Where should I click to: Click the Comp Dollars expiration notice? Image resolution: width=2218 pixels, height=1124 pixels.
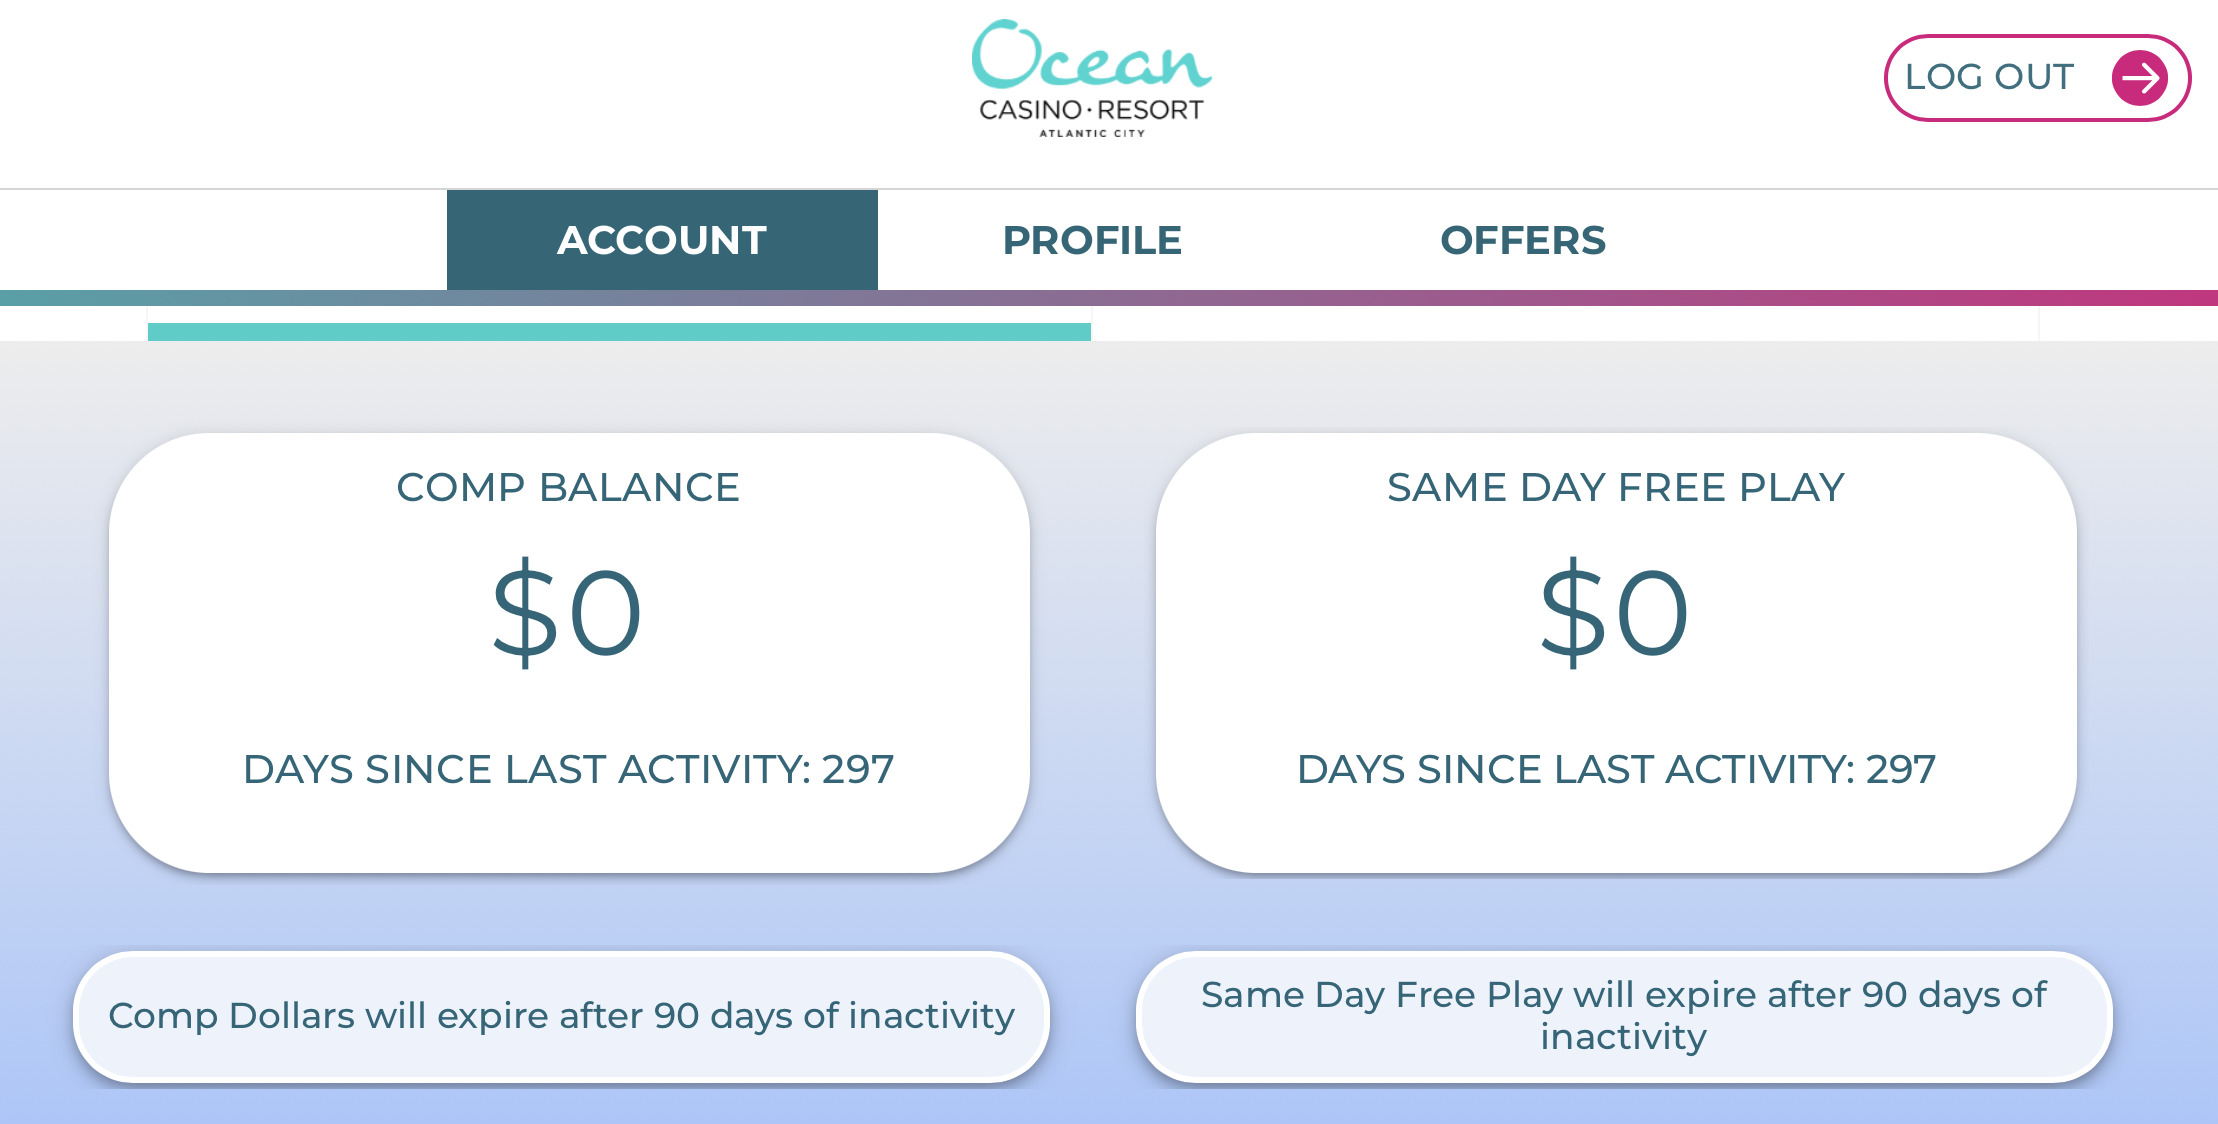[561, 1016]
